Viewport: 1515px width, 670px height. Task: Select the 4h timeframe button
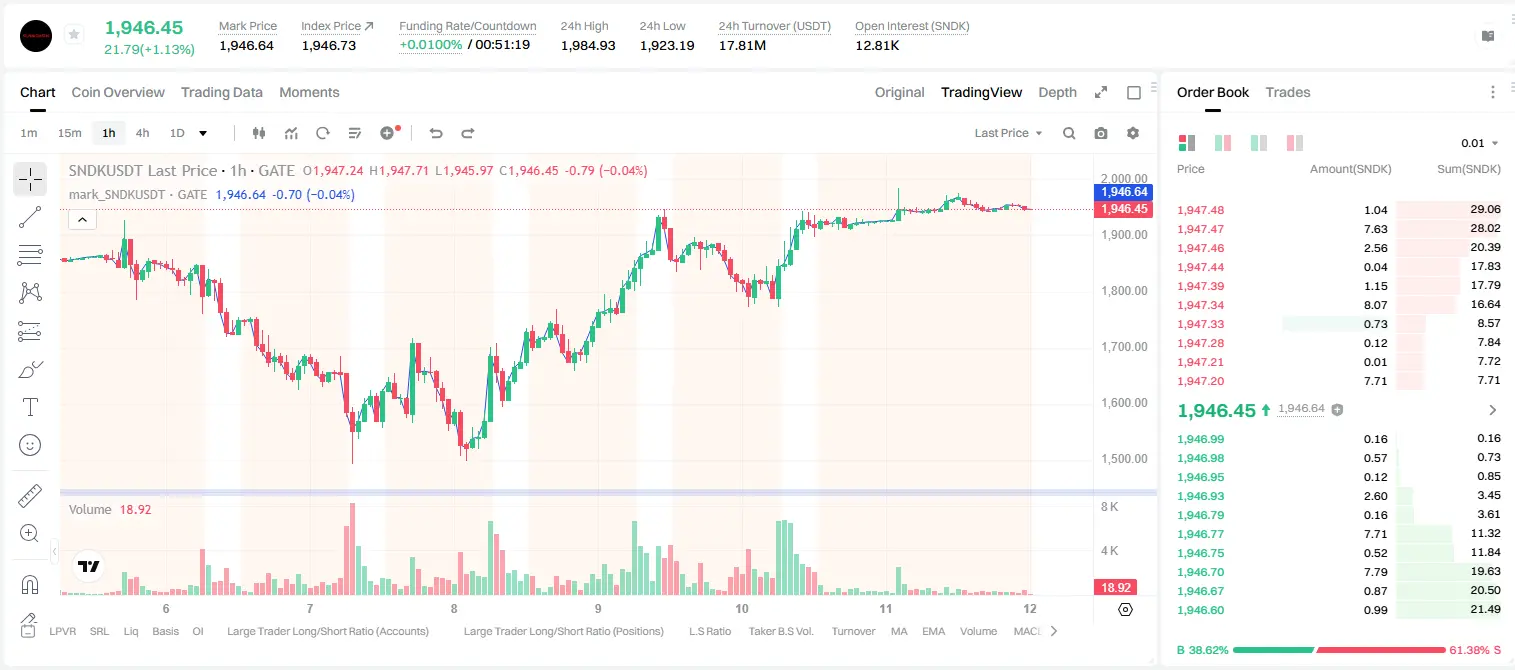143,133
